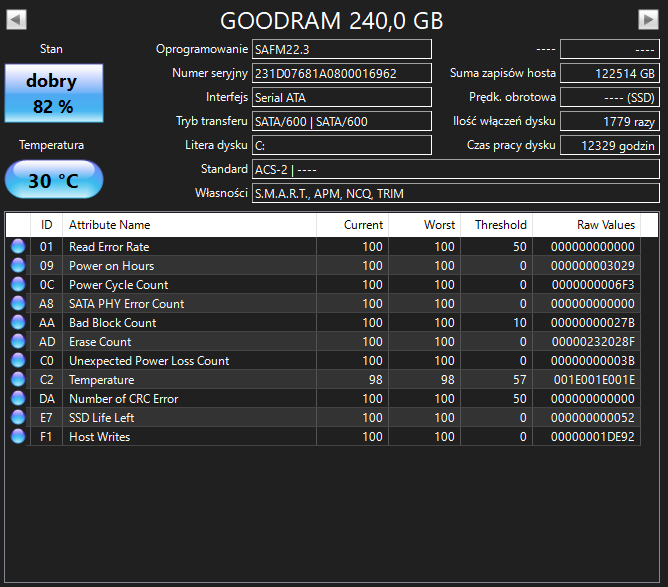
Task: Select the Host Writes attribute row
Action: (x=323, y=436)
